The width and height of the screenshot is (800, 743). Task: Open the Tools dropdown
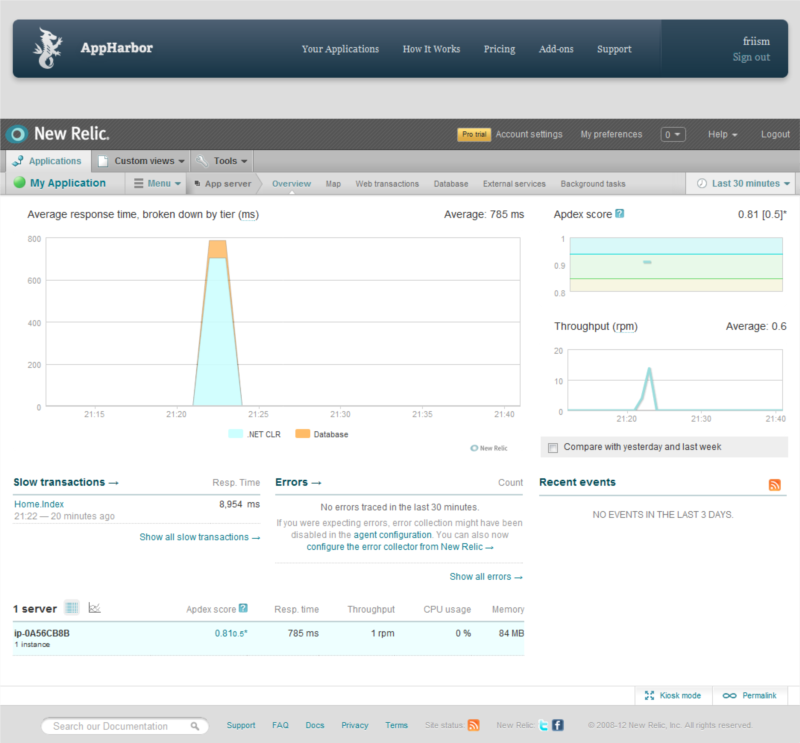[x=222, y=161]
